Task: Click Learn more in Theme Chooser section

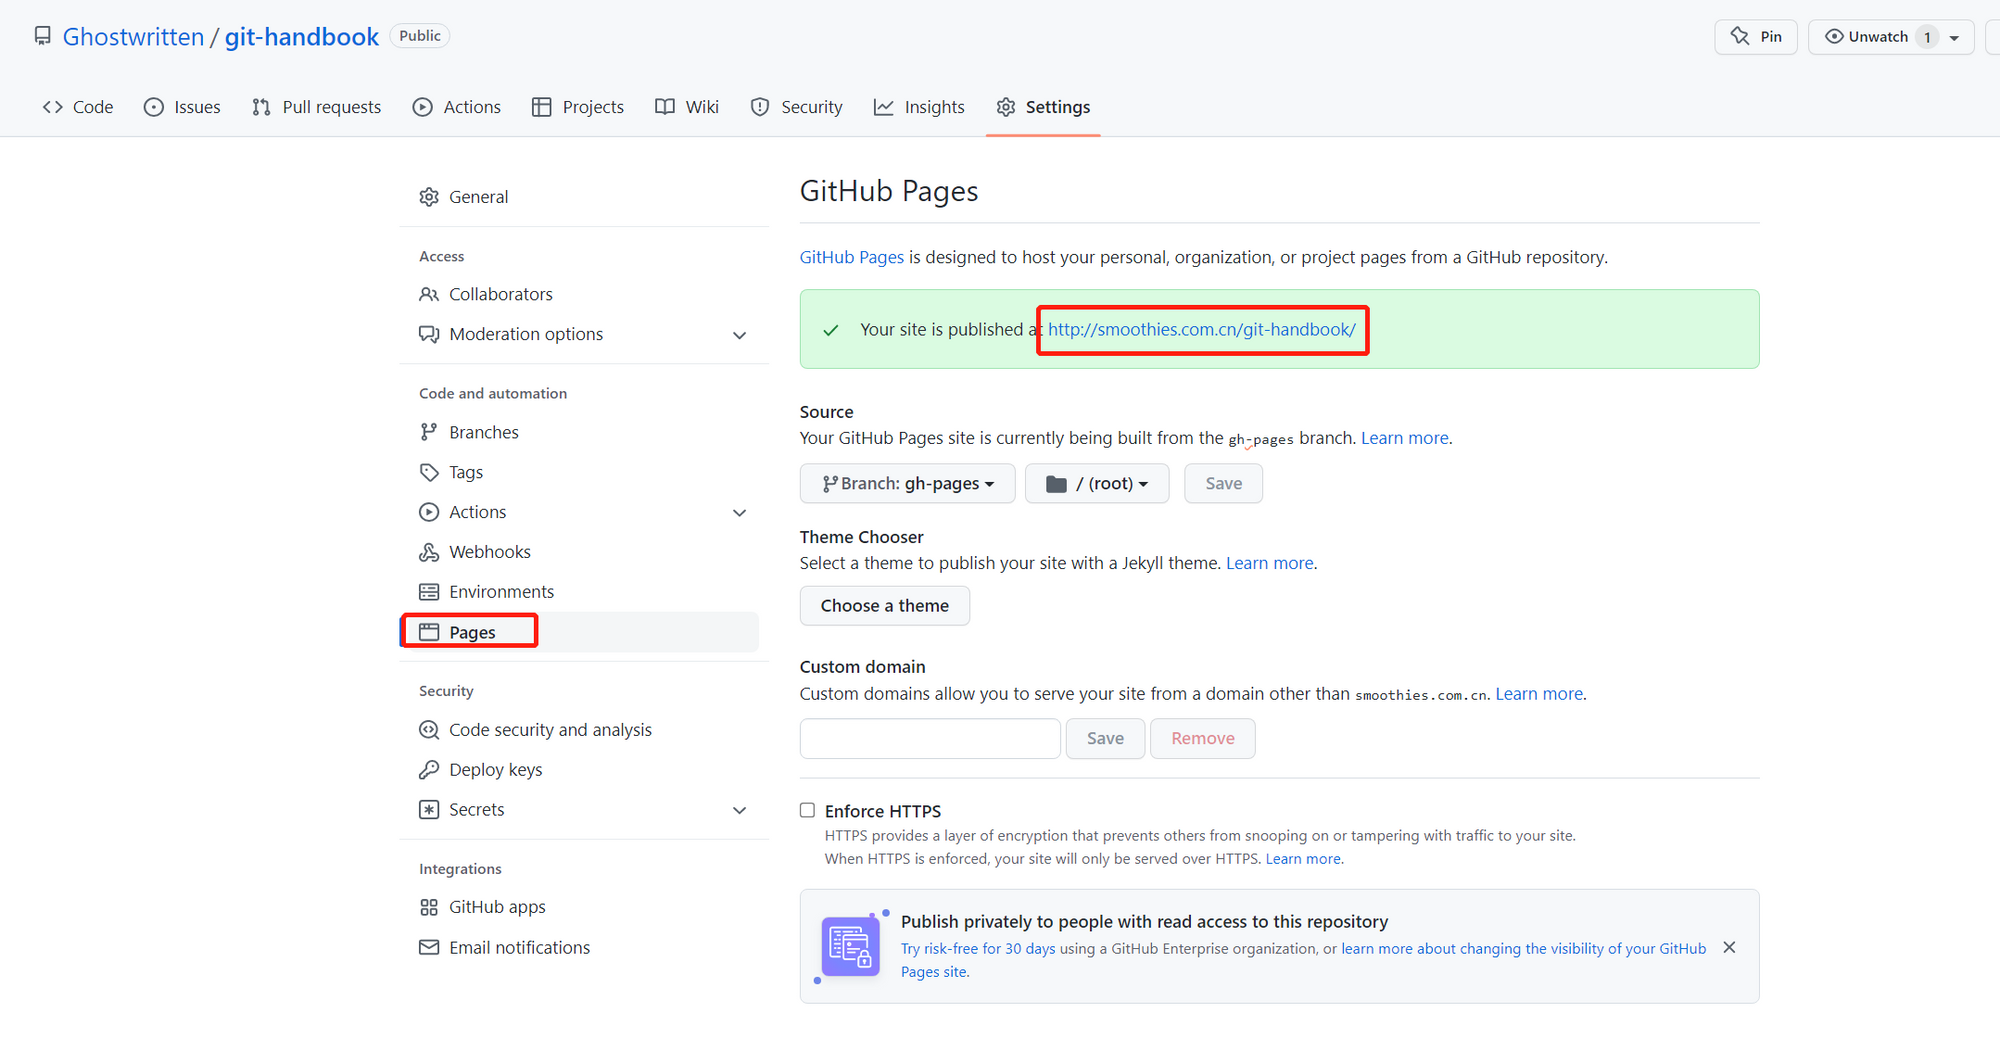Action: 1270,563
